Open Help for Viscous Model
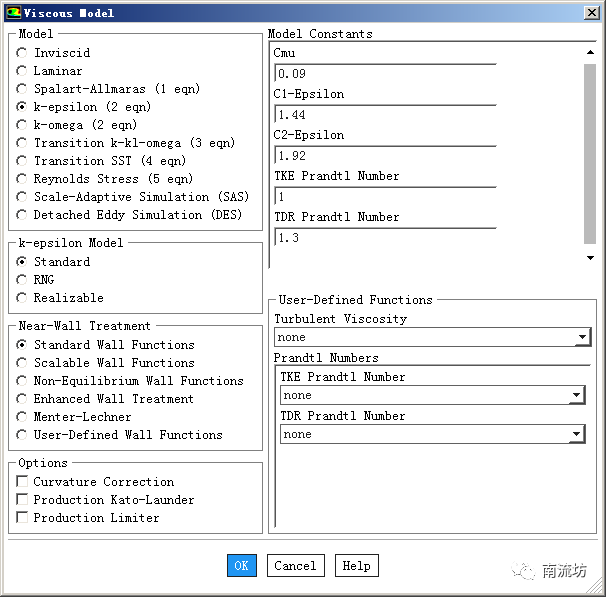This screenshot has height=597, width=606. (357, 565)
